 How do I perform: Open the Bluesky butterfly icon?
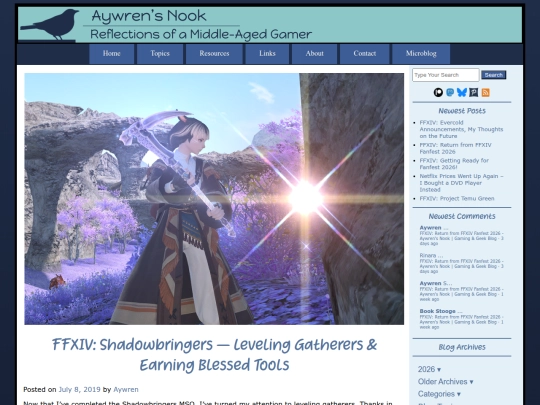pyautogui.click(x=462, y=92)
